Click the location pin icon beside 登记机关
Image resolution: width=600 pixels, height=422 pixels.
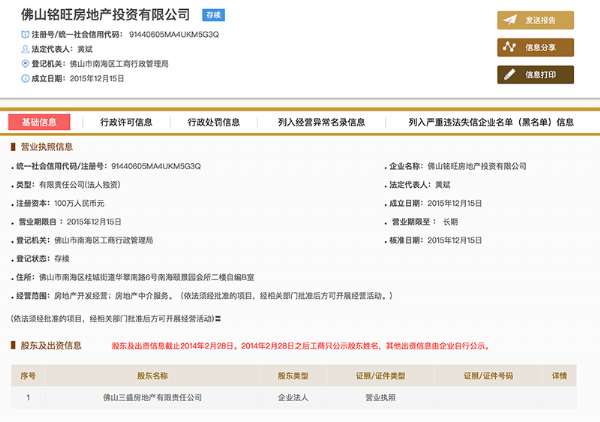coord(23,63)
